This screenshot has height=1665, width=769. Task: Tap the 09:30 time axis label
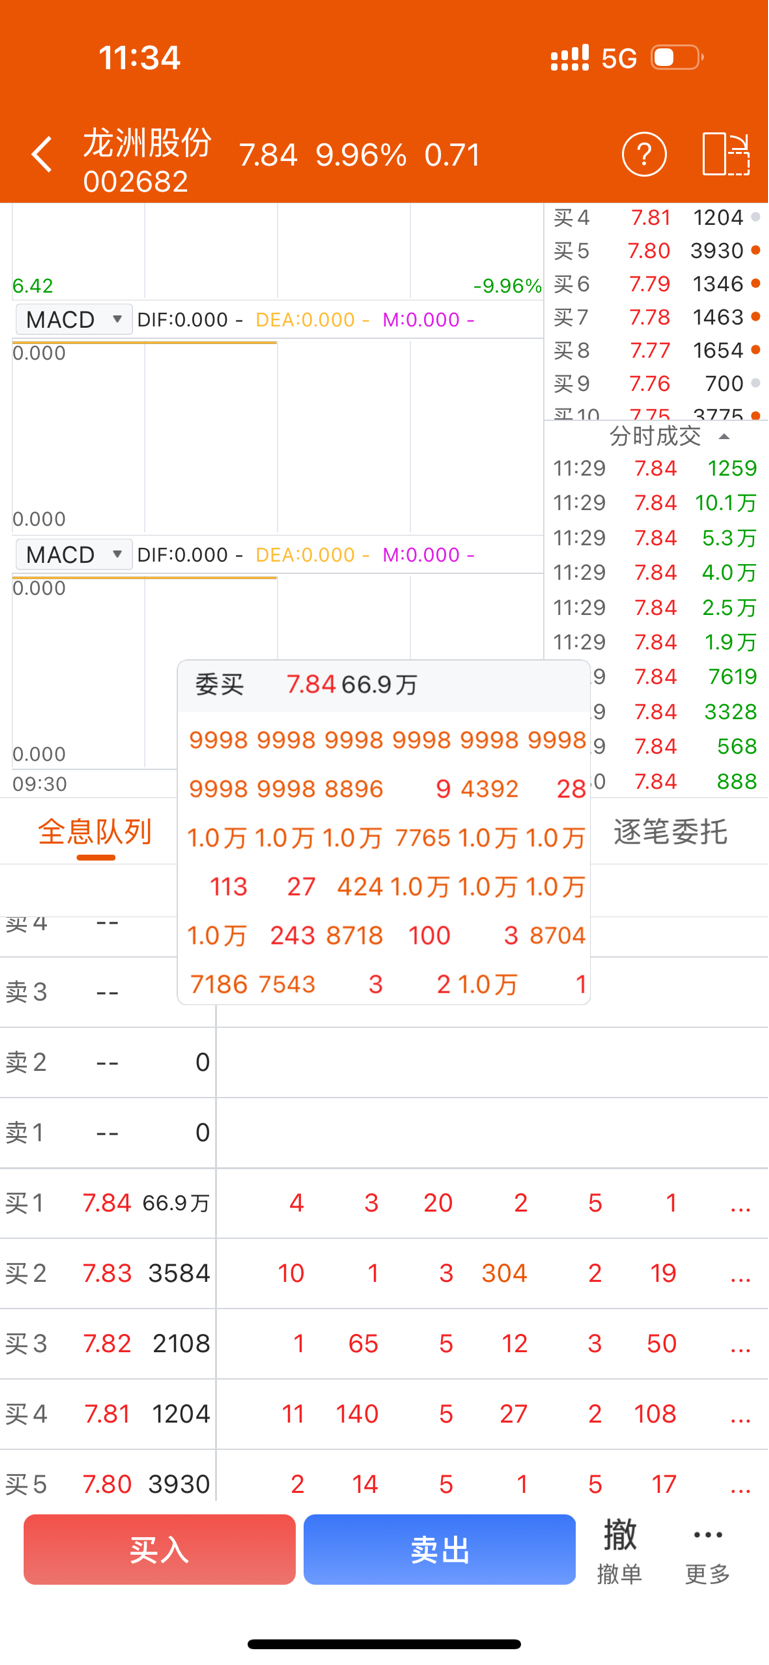39,784
